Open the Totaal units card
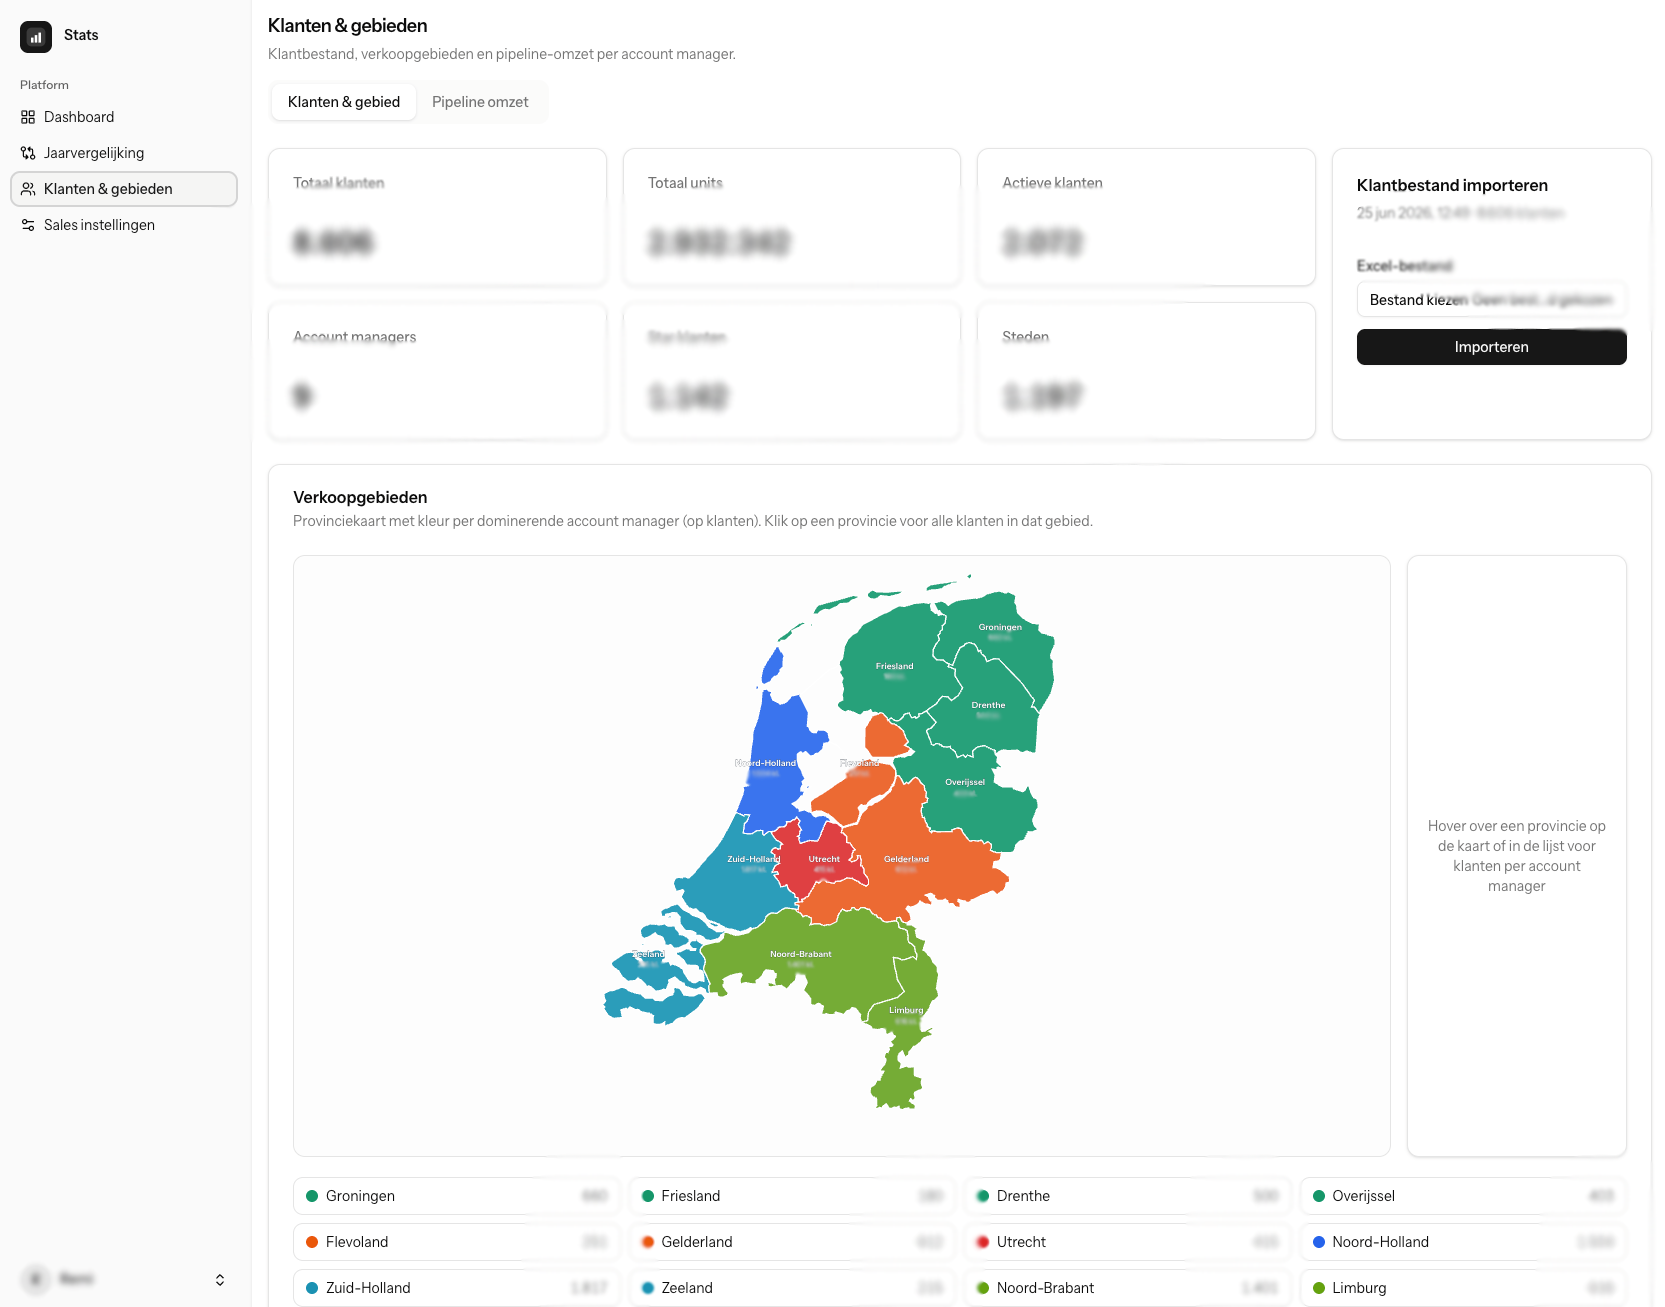The width and height of the screenshot is (1665, 1307). click(792, 217)
